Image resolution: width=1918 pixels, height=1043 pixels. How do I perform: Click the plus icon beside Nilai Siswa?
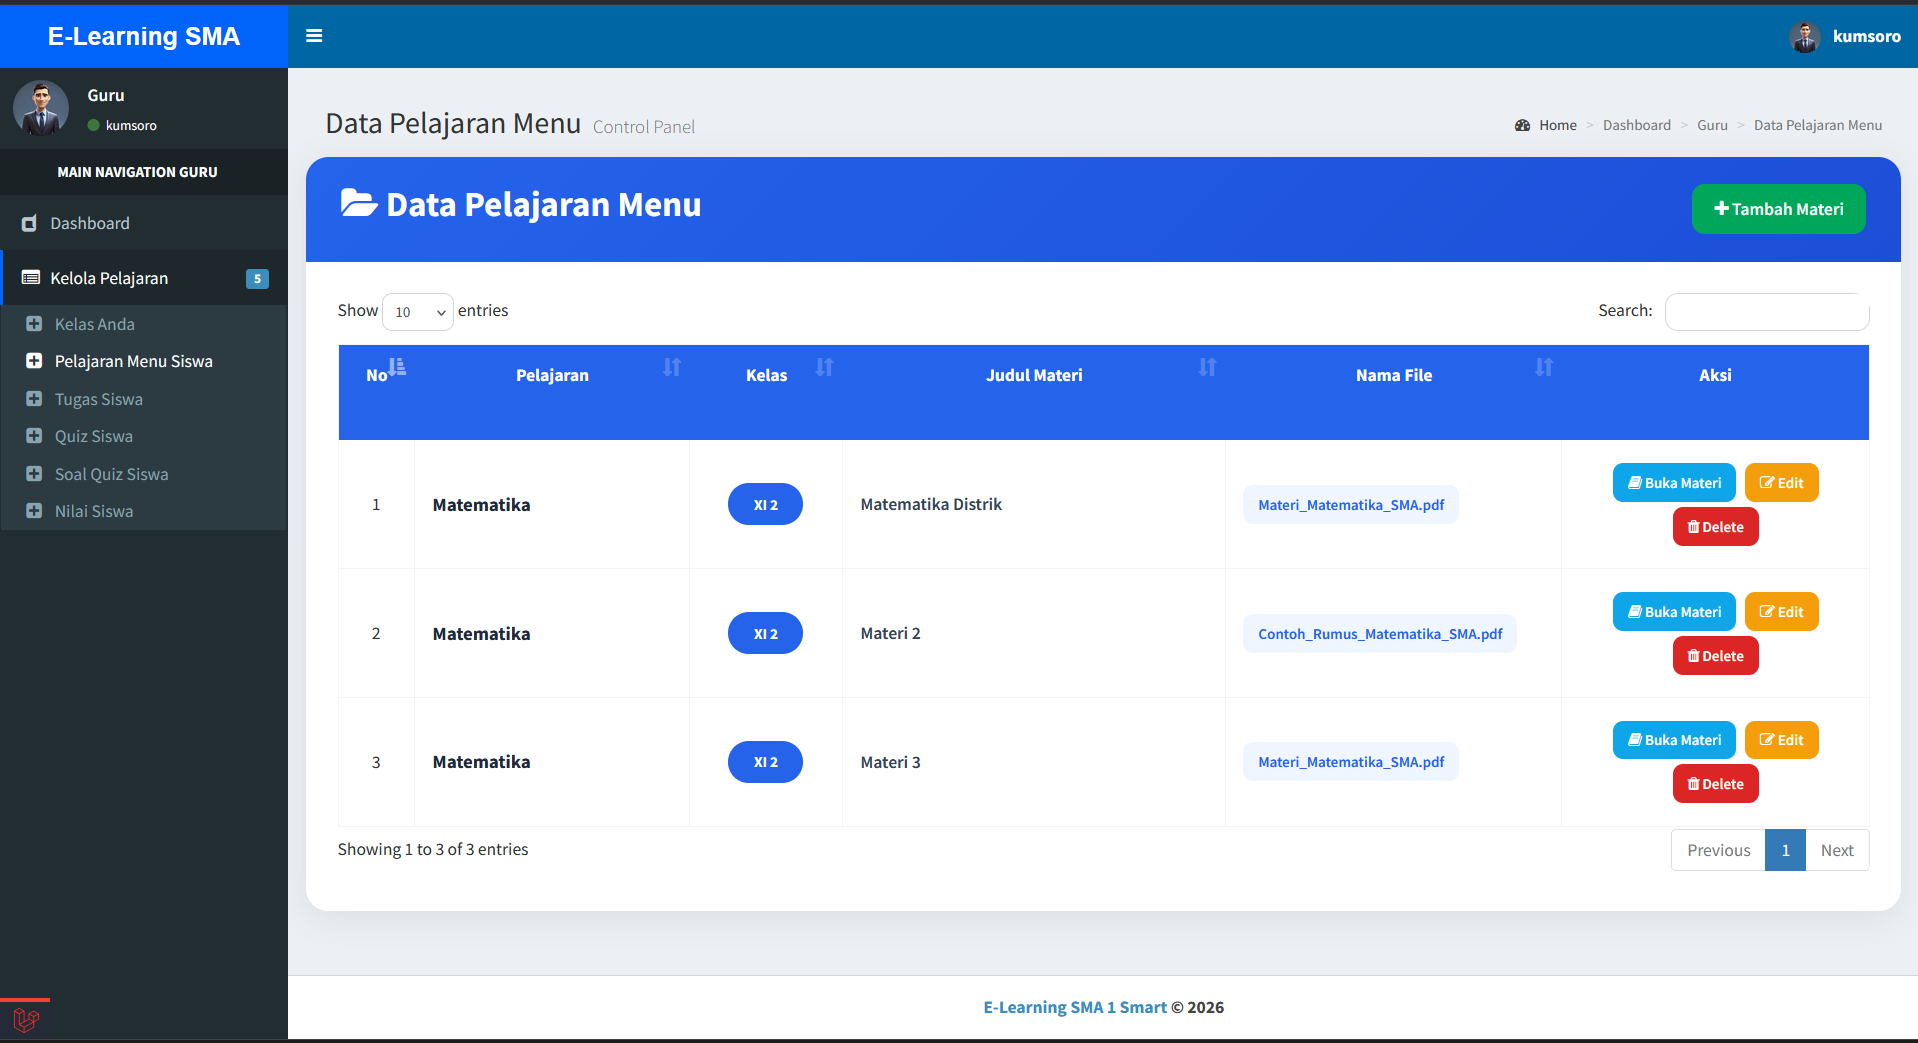click(34, 511)
